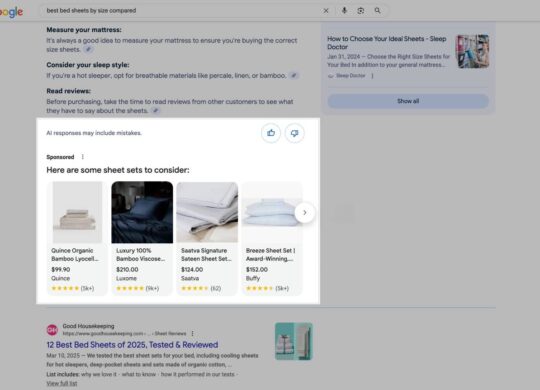Open Saatva Signature Sateen product image

tap(207, 212)
